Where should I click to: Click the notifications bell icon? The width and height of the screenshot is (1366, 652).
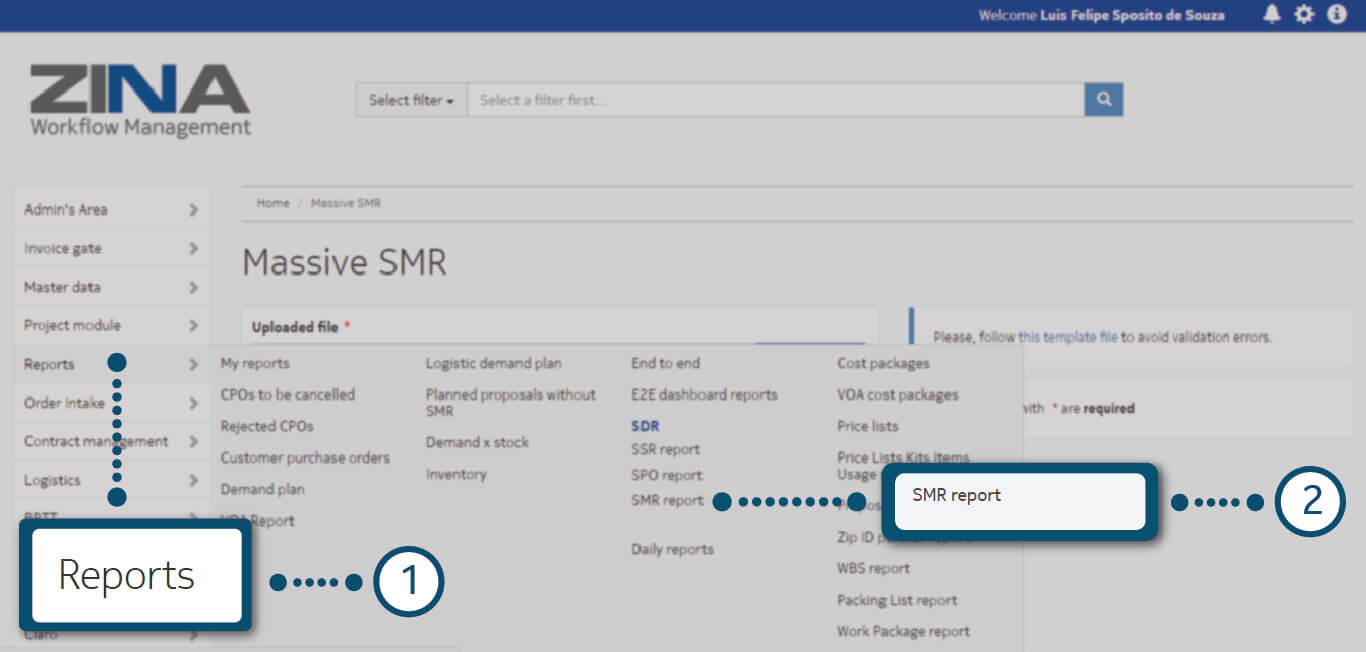[1272, 15]
